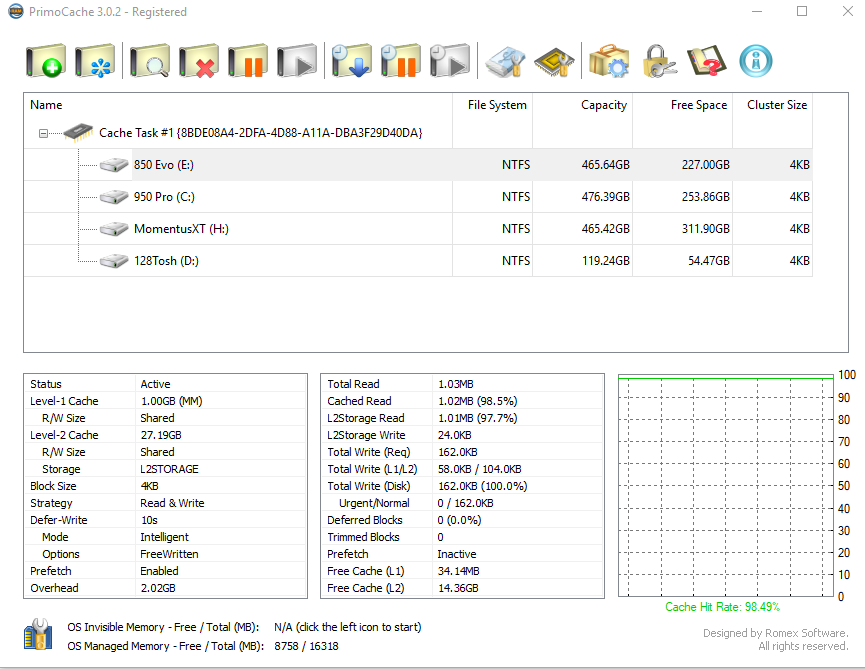Click the blue down-arrow clock toolbar icon
Viewport: 865px width, 669px height.
pos(351,62)
